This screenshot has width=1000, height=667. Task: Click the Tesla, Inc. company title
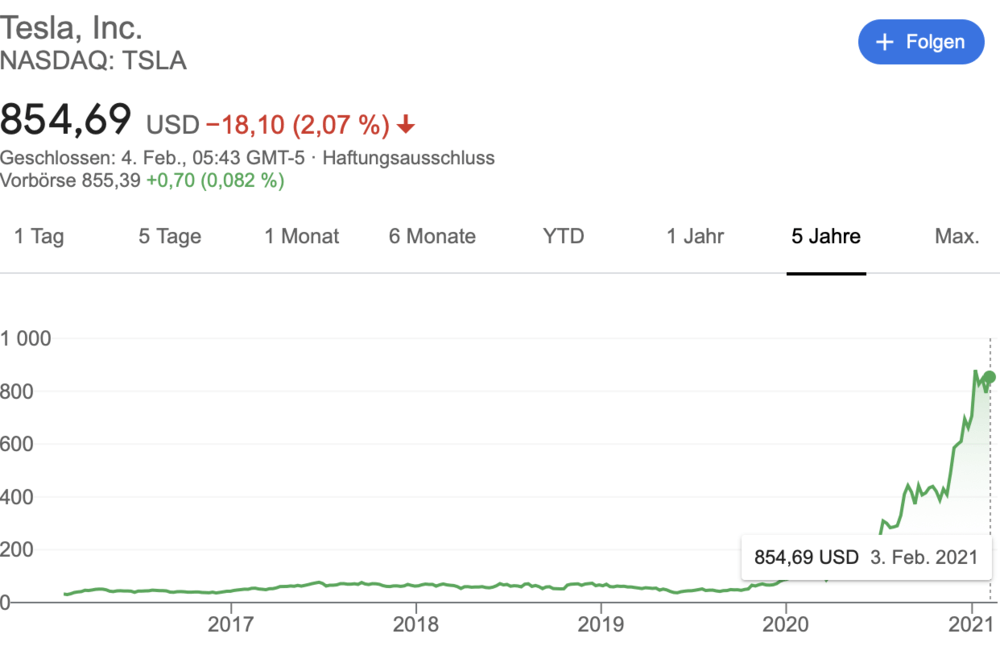pos(71,27)
